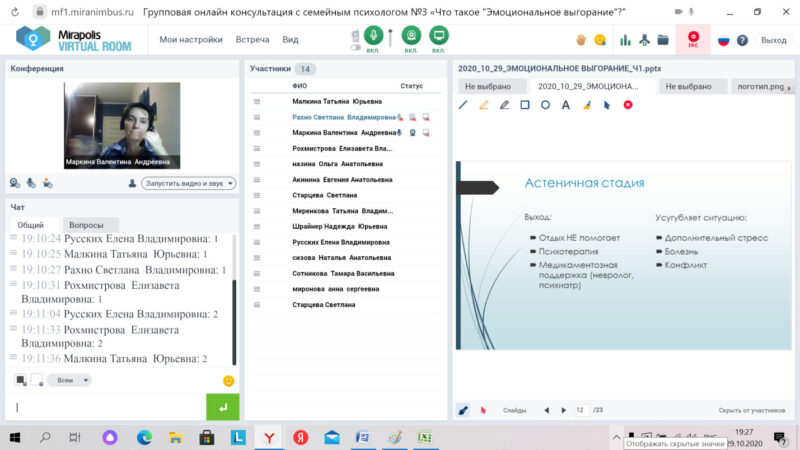This screenshot has height=450, width=800.
Task: Open the emoji status icon in header
Action: coord(600,40)
